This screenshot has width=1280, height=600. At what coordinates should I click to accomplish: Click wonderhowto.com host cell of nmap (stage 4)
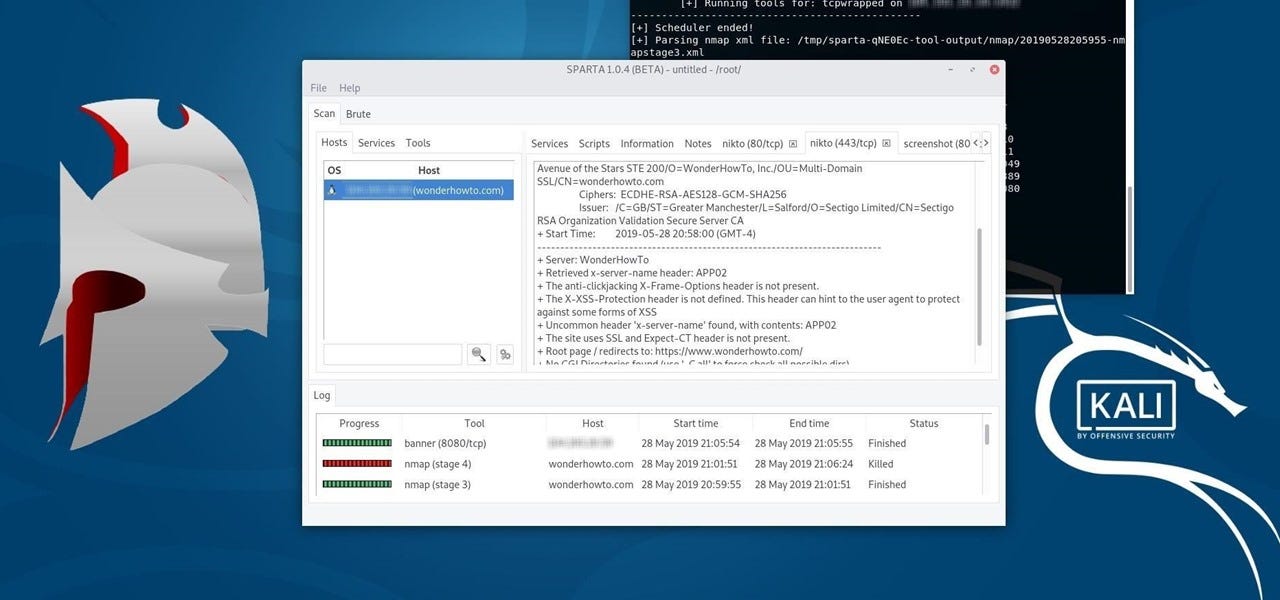tap(591, 464)
